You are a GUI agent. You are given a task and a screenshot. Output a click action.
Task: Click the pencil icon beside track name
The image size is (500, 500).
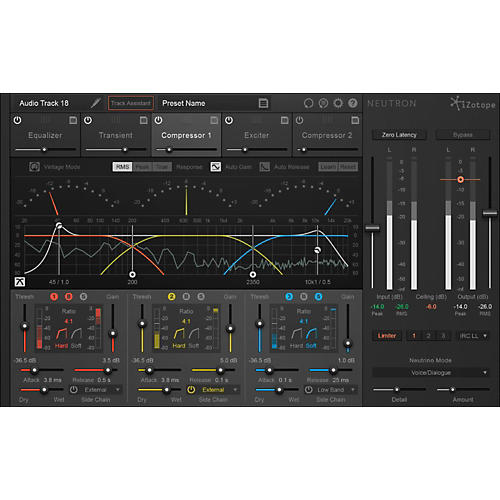[96, 103]
